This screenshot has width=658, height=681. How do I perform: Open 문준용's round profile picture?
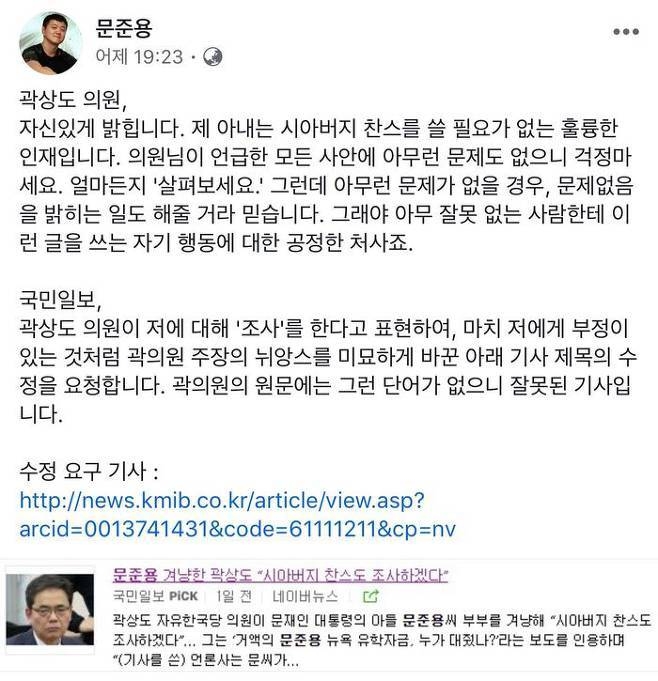coord(51,43)
